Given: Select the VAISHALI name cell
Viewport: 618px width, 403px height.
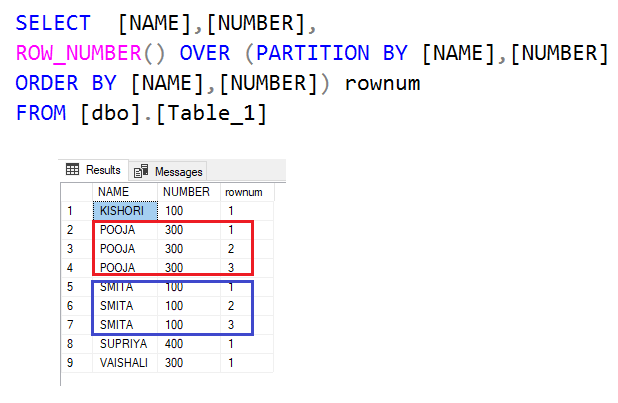Looking at the screenshot, I should (x=125, y=363).
